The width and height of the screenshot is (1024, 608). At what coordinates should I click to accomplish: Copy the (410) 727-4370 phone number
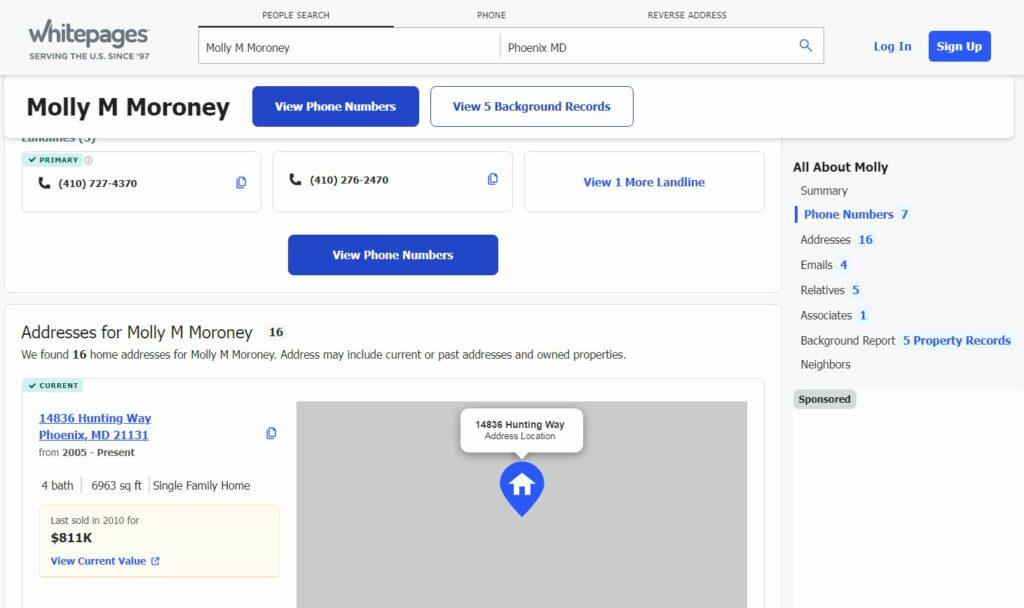(241, 183)
